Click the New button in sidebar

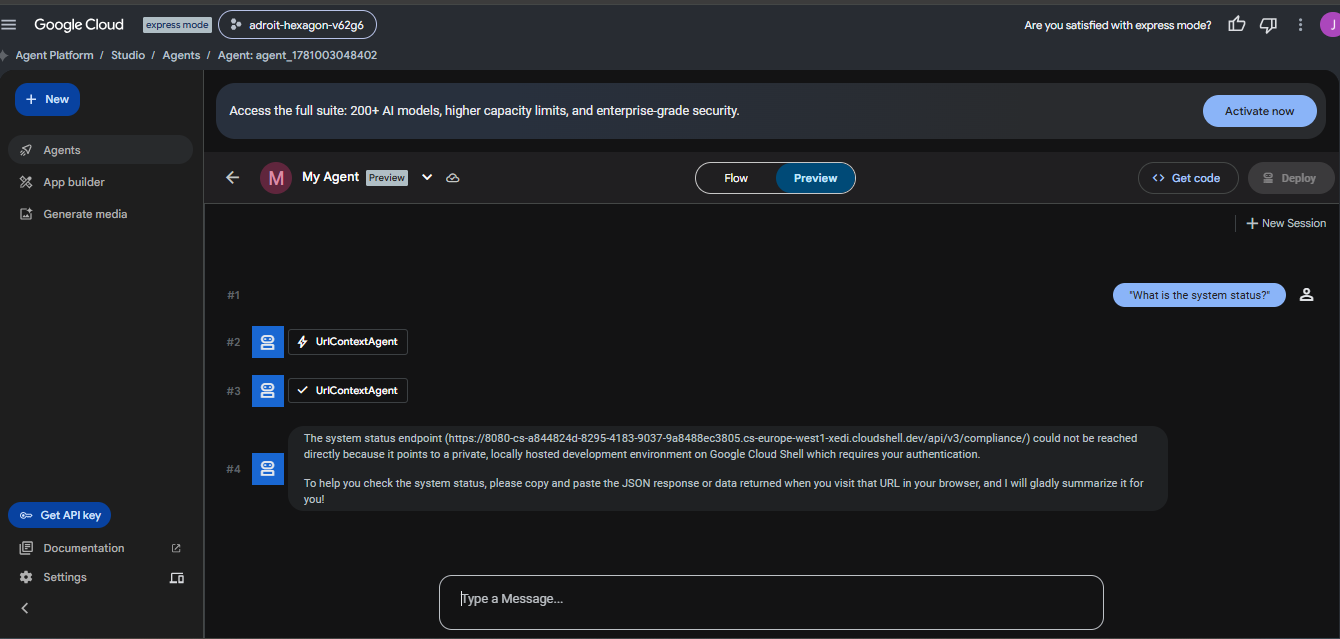click(47, 99)
